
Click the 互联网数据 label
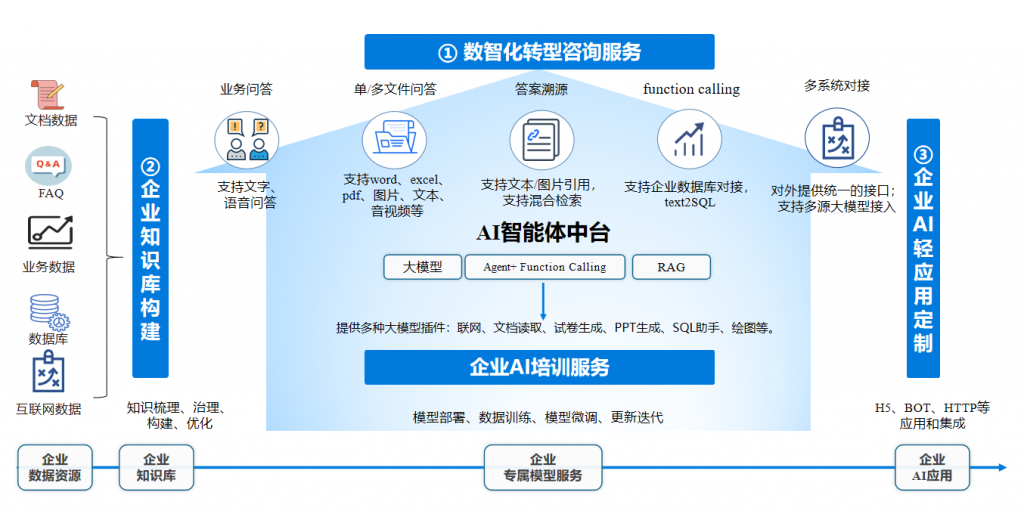pos(49,410)
